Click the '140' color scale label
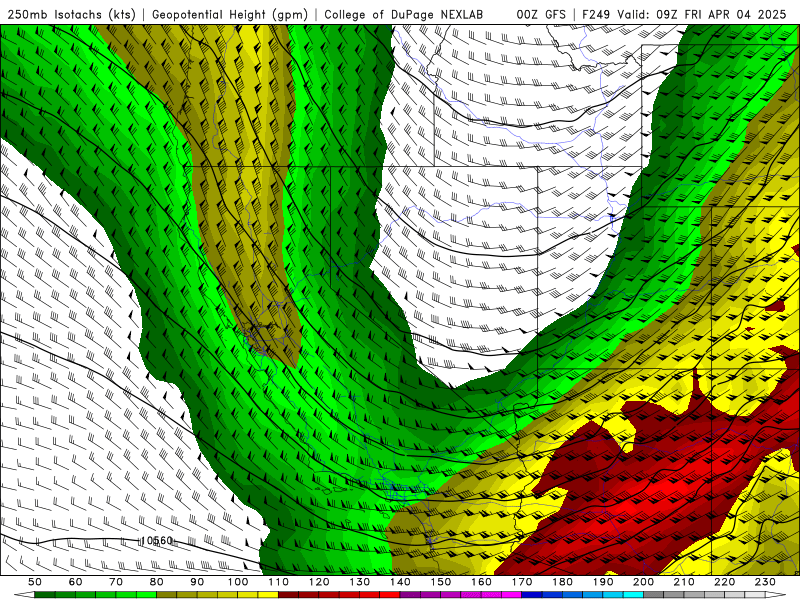The image size is (800, 600). tap(400, 582)
